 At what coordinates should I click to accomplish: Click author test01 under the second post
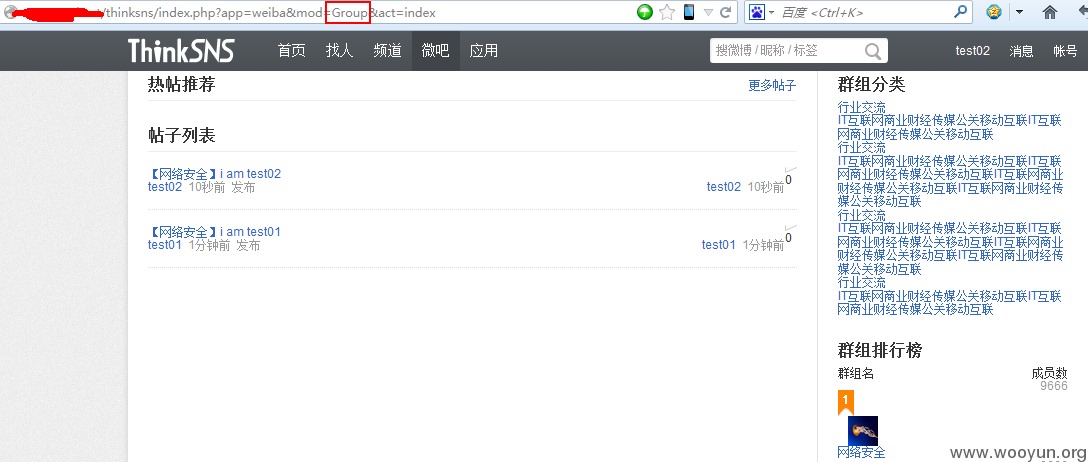click(165, 245)
